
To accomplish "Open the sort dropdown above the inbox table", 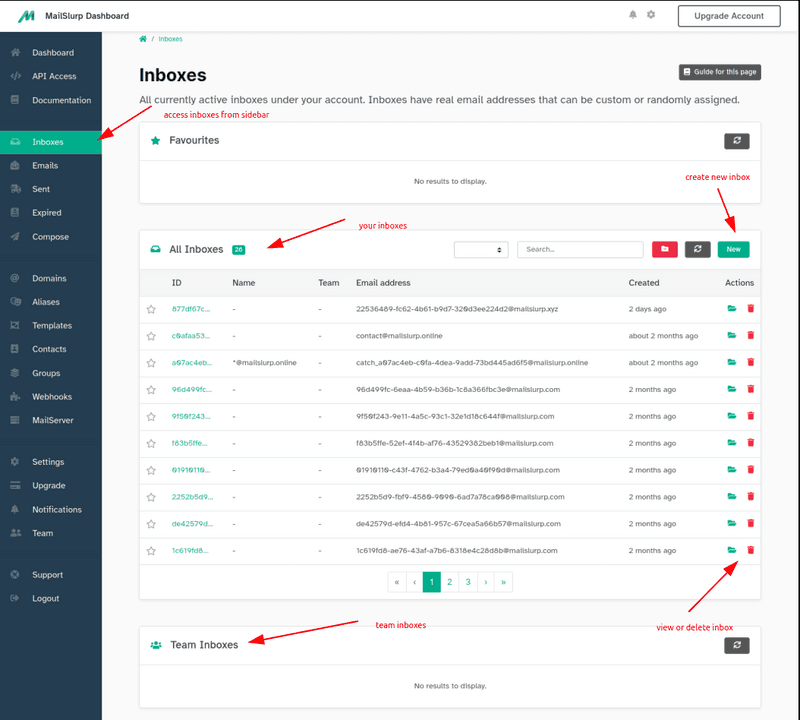I will [481, 249].
